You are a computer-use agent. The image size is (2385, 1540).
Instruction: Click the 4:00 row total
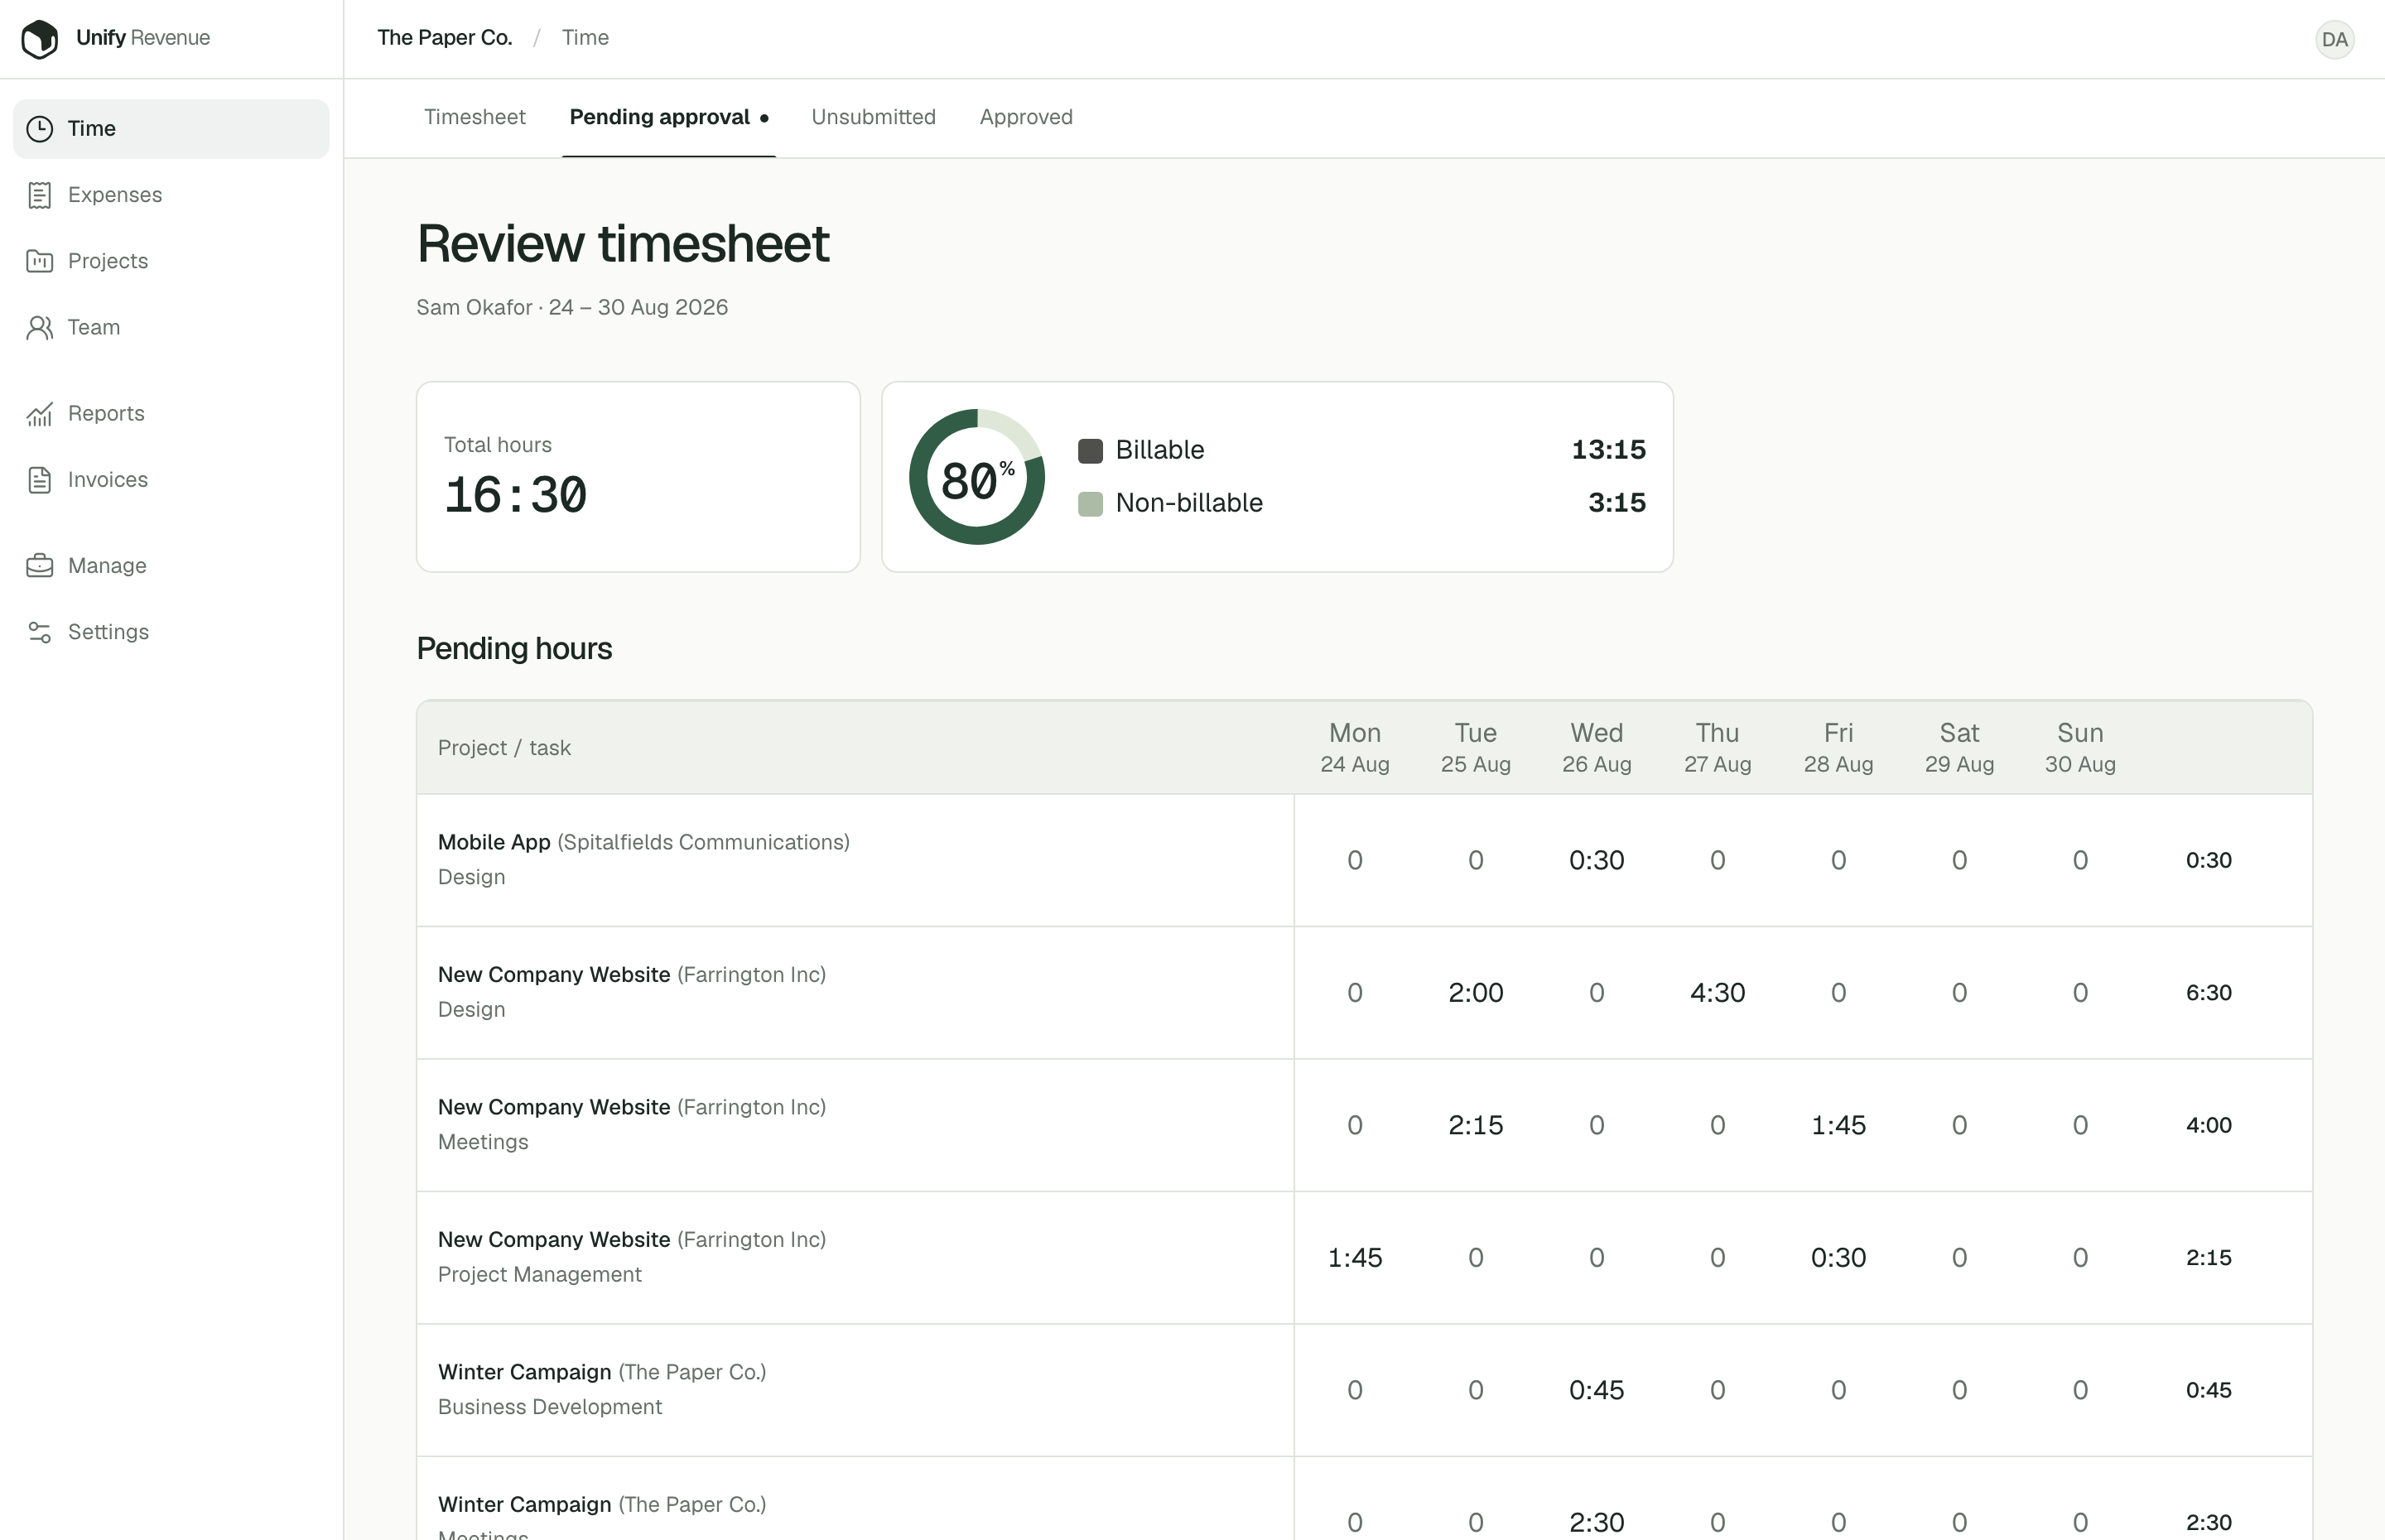tap(2208, 1126)
